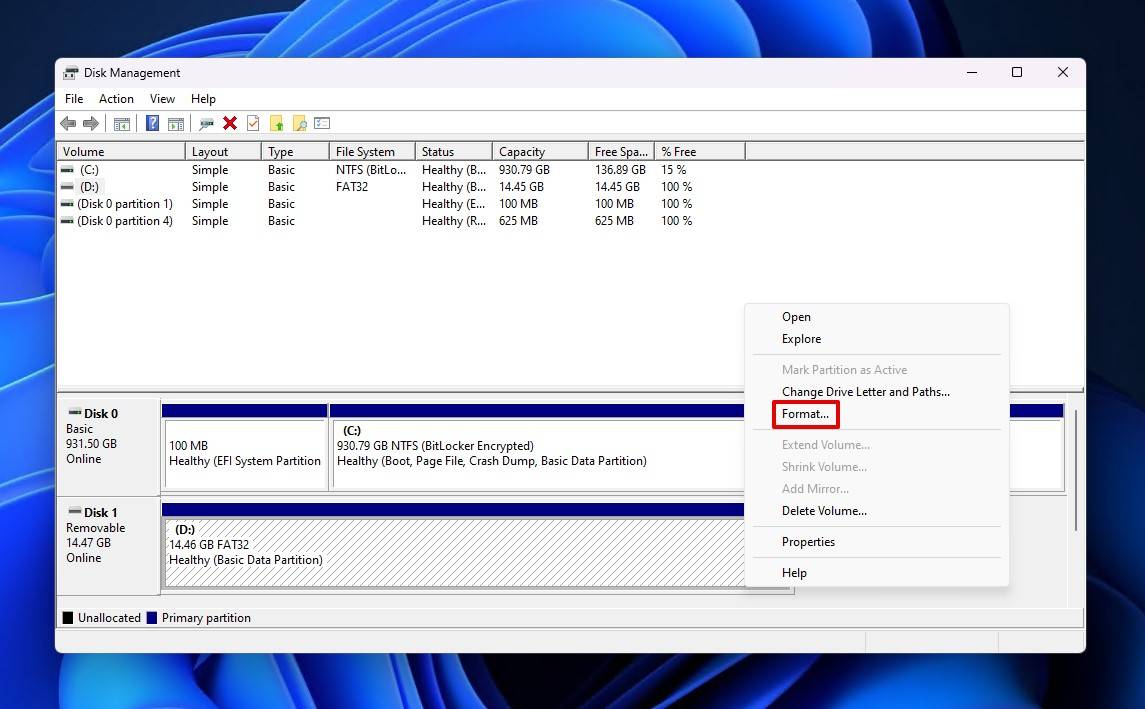The height and width of the screenshot is (709, 1145).
Task: Click the folder-with-magnifier Explore toolbar icon
Action: click(x=300, y=123)
